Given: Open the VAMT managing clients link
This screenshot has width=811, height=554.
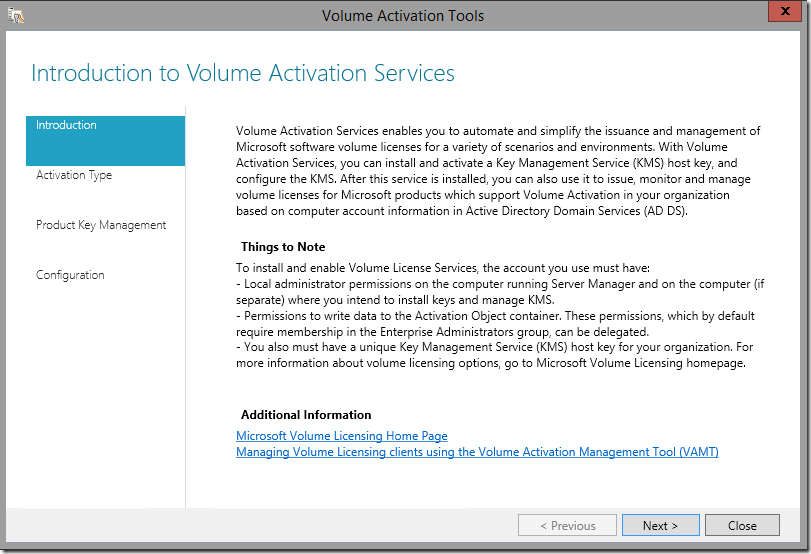Looking at the screenshot, I should (477, 452).
